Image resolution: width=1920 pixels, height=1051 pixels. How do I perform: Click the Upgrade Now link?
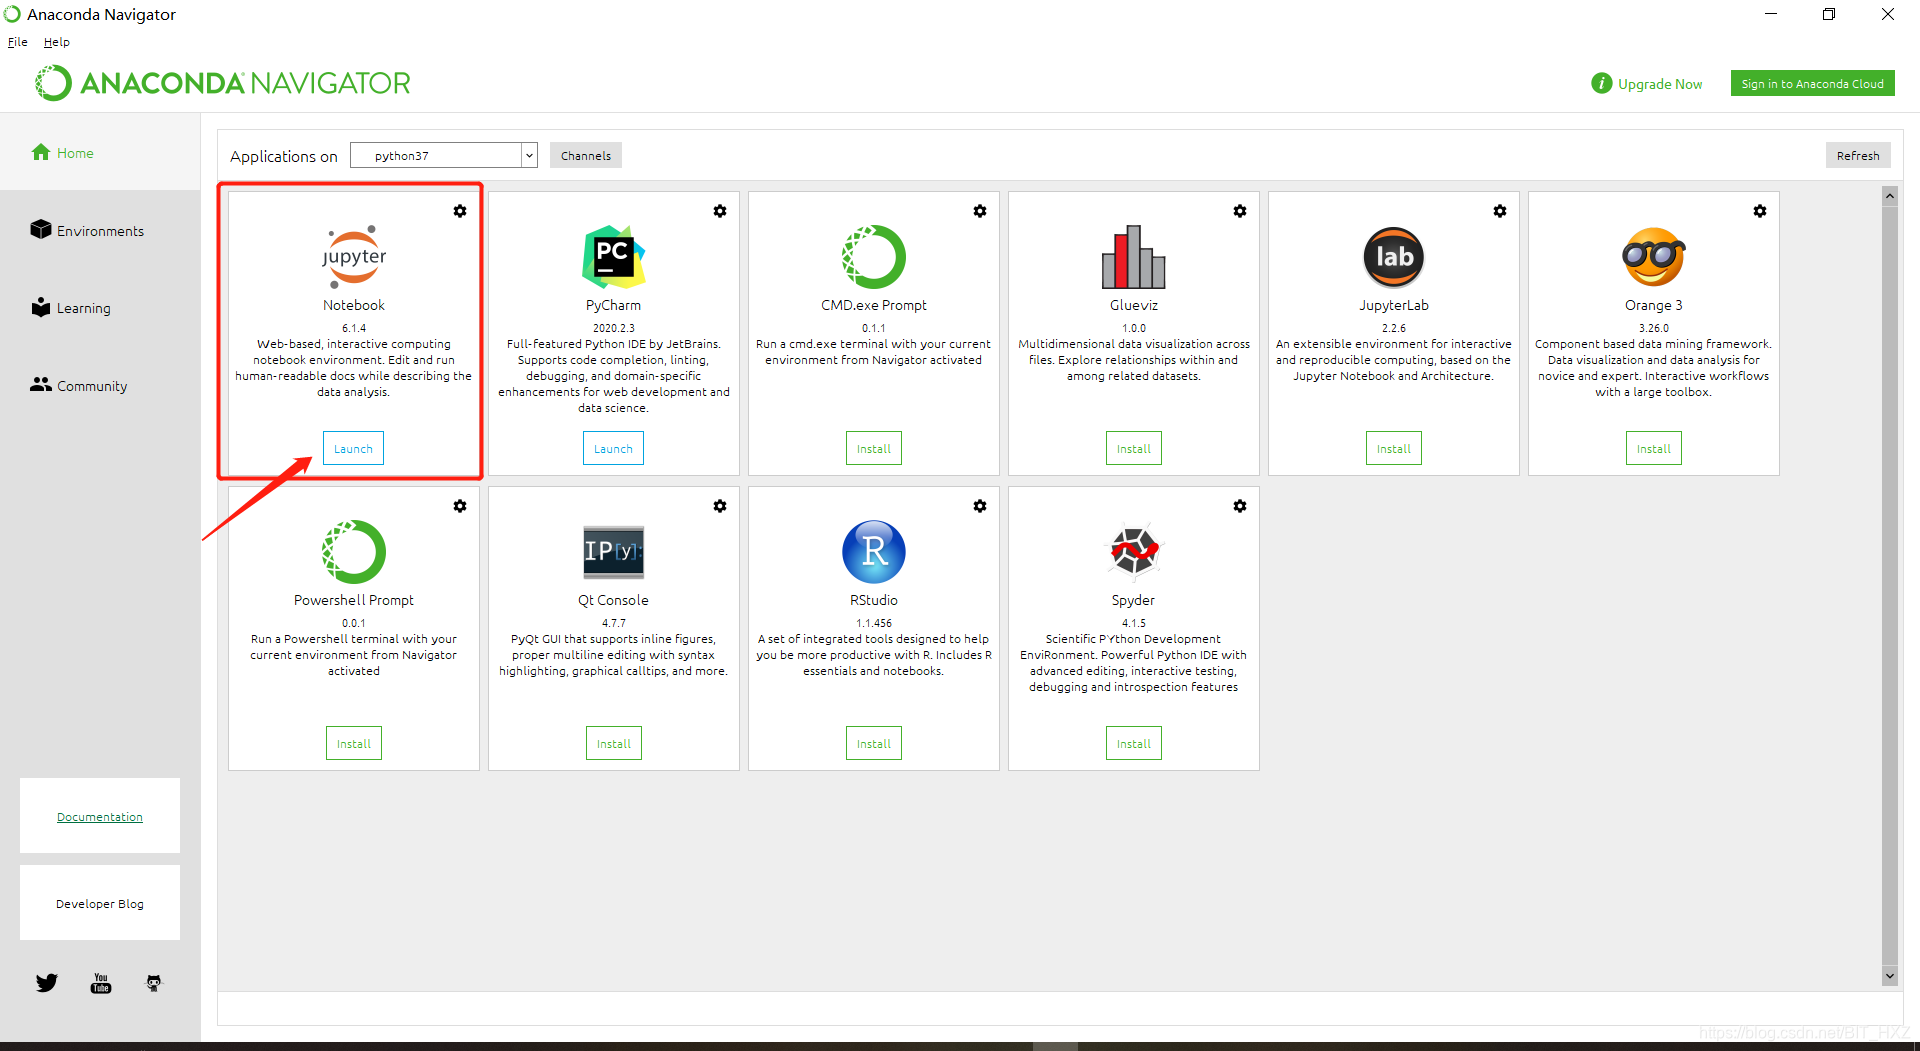point(1660,84)
